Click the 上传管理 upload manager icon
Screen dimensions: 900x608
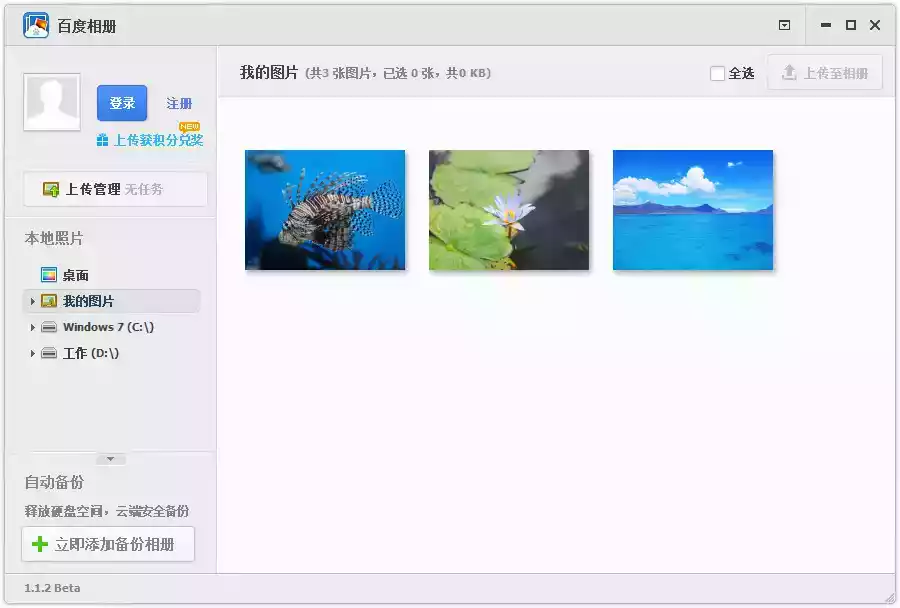[x=49, y=188]
